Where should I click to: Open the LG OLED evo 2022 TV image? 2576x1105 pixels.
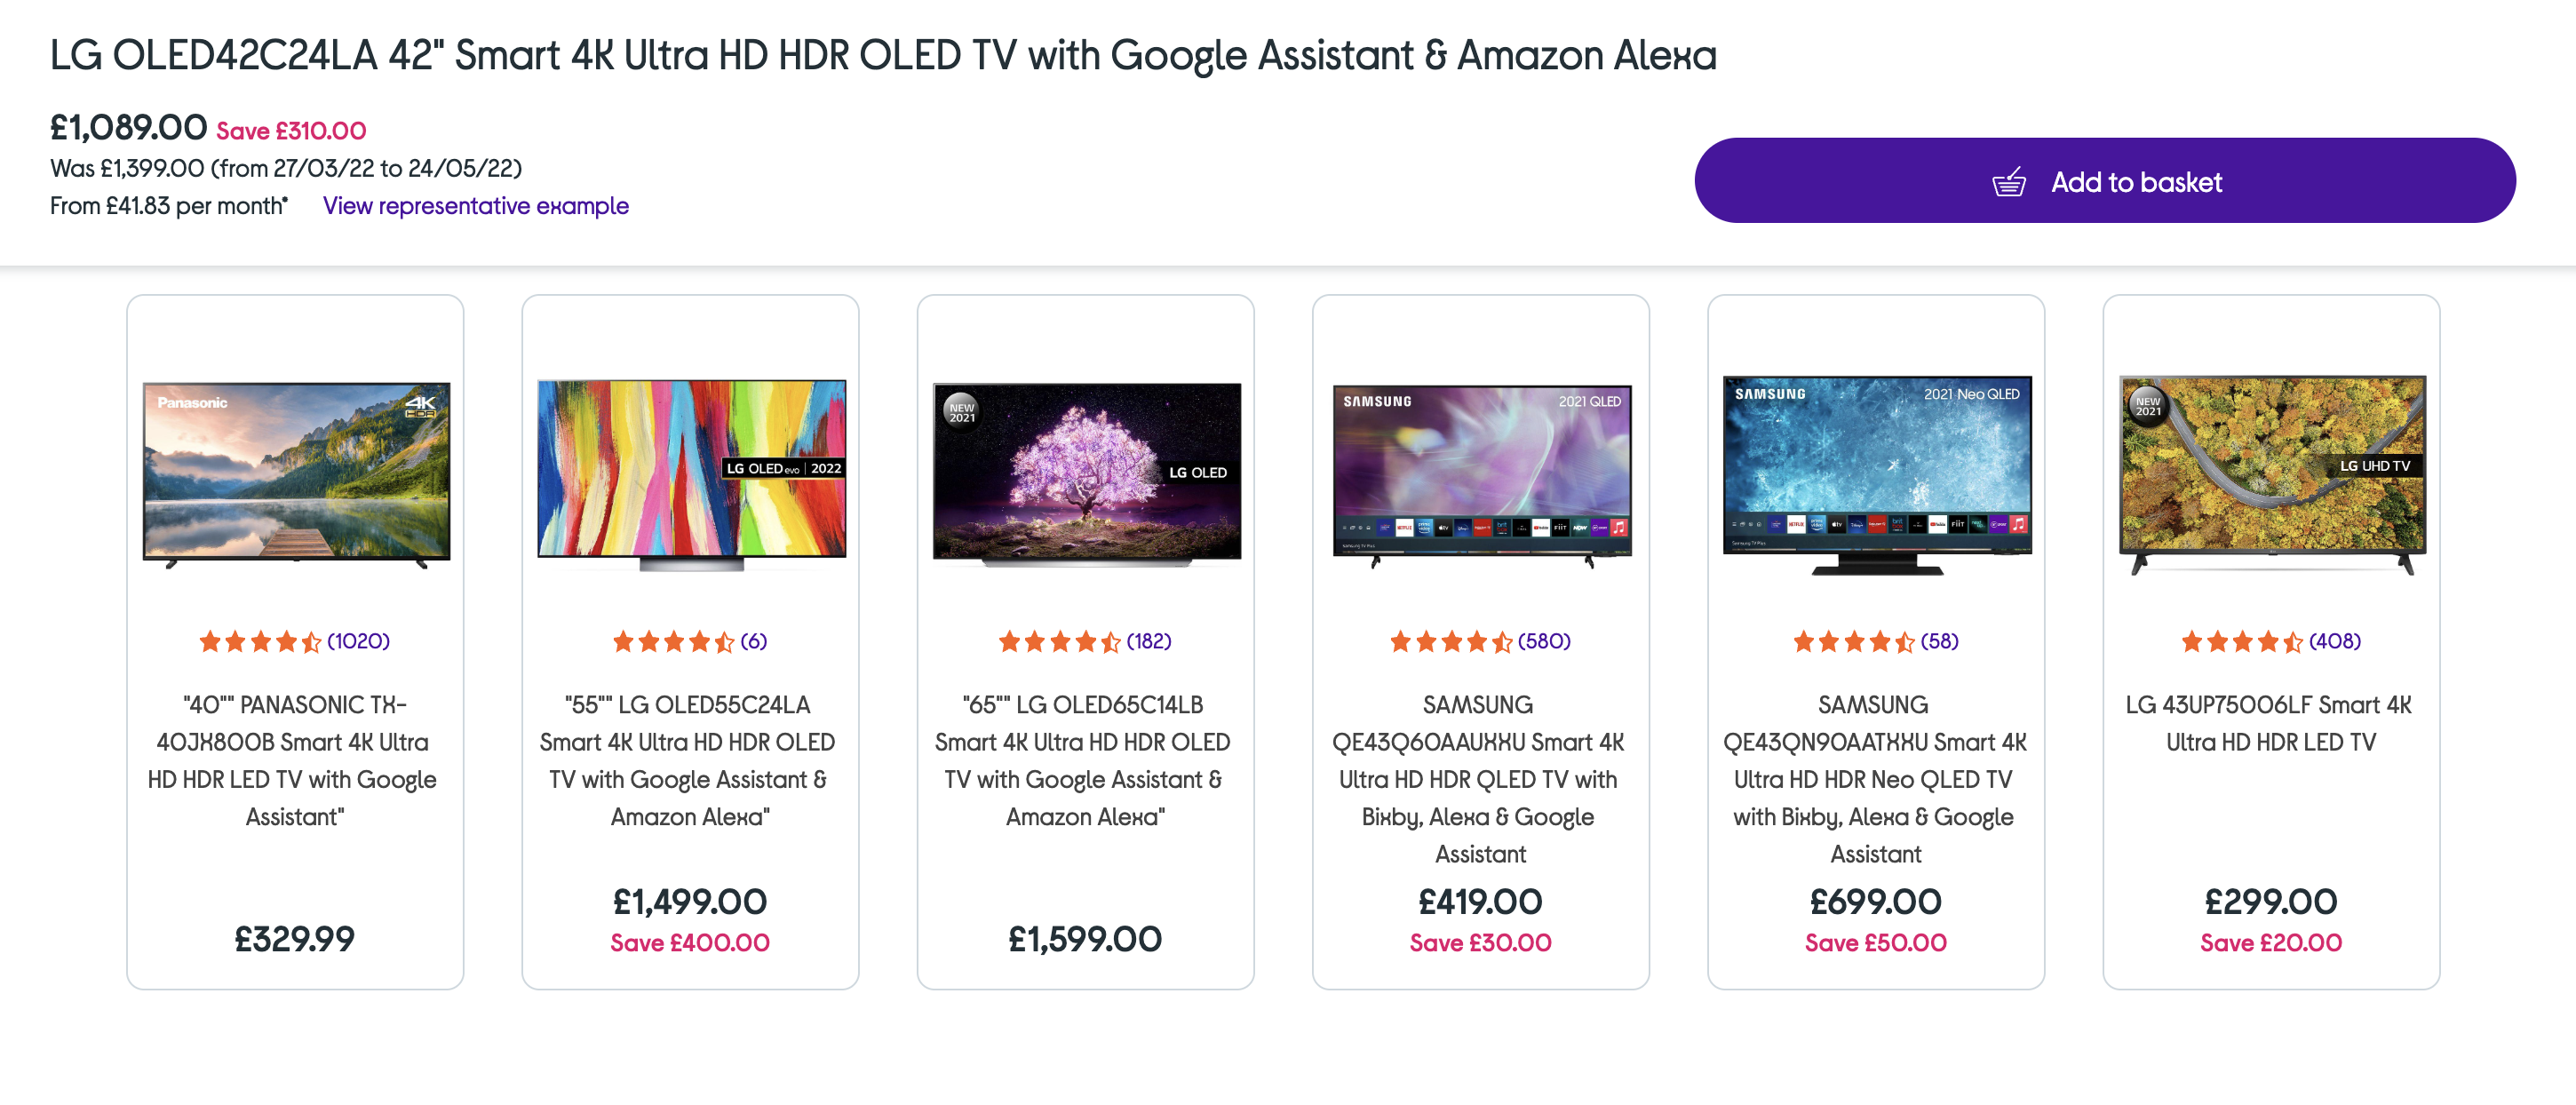pos(691,475)
